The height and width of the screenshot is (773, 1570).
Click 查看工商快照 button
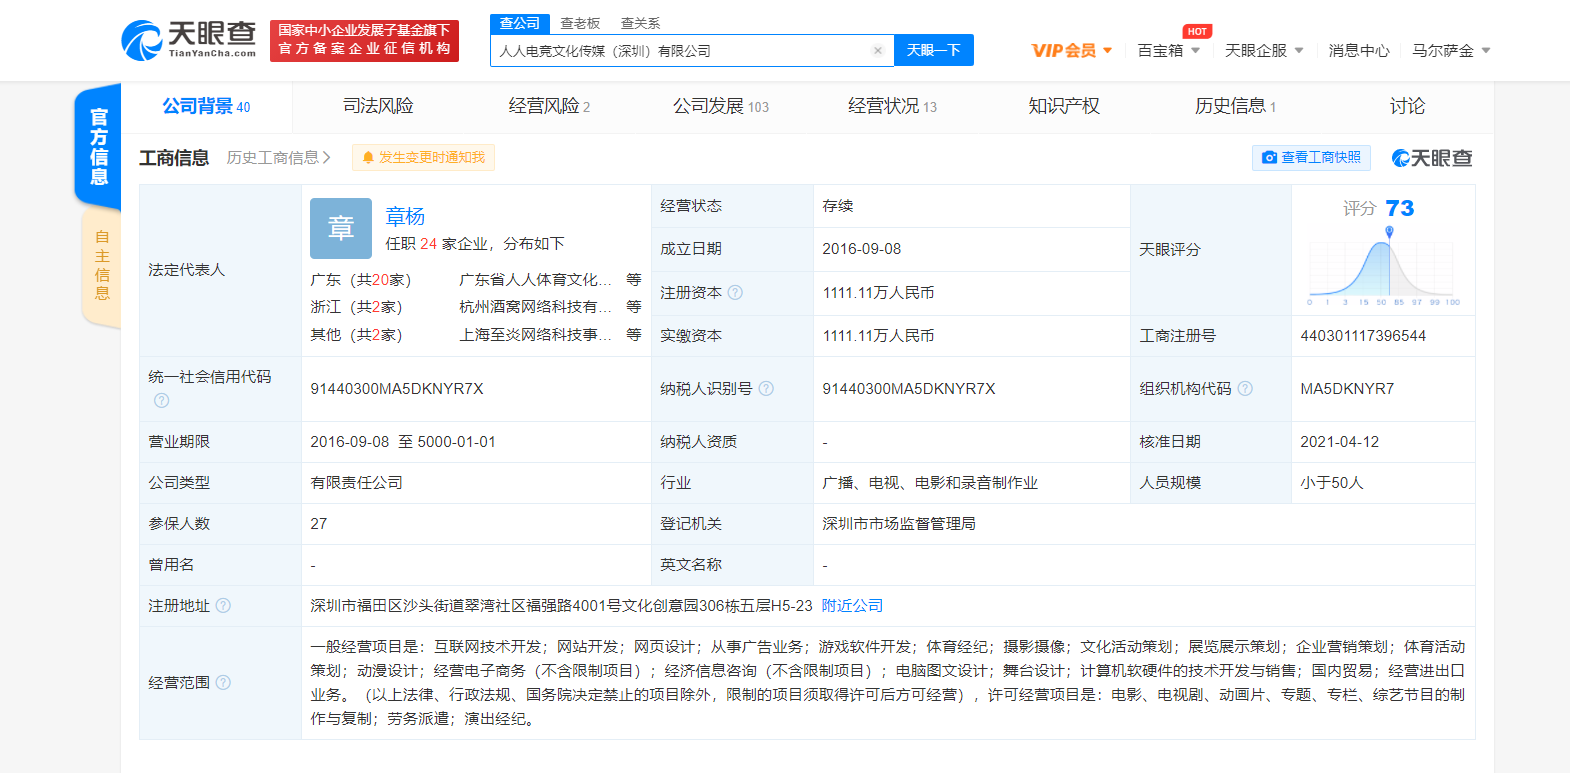1311,158
